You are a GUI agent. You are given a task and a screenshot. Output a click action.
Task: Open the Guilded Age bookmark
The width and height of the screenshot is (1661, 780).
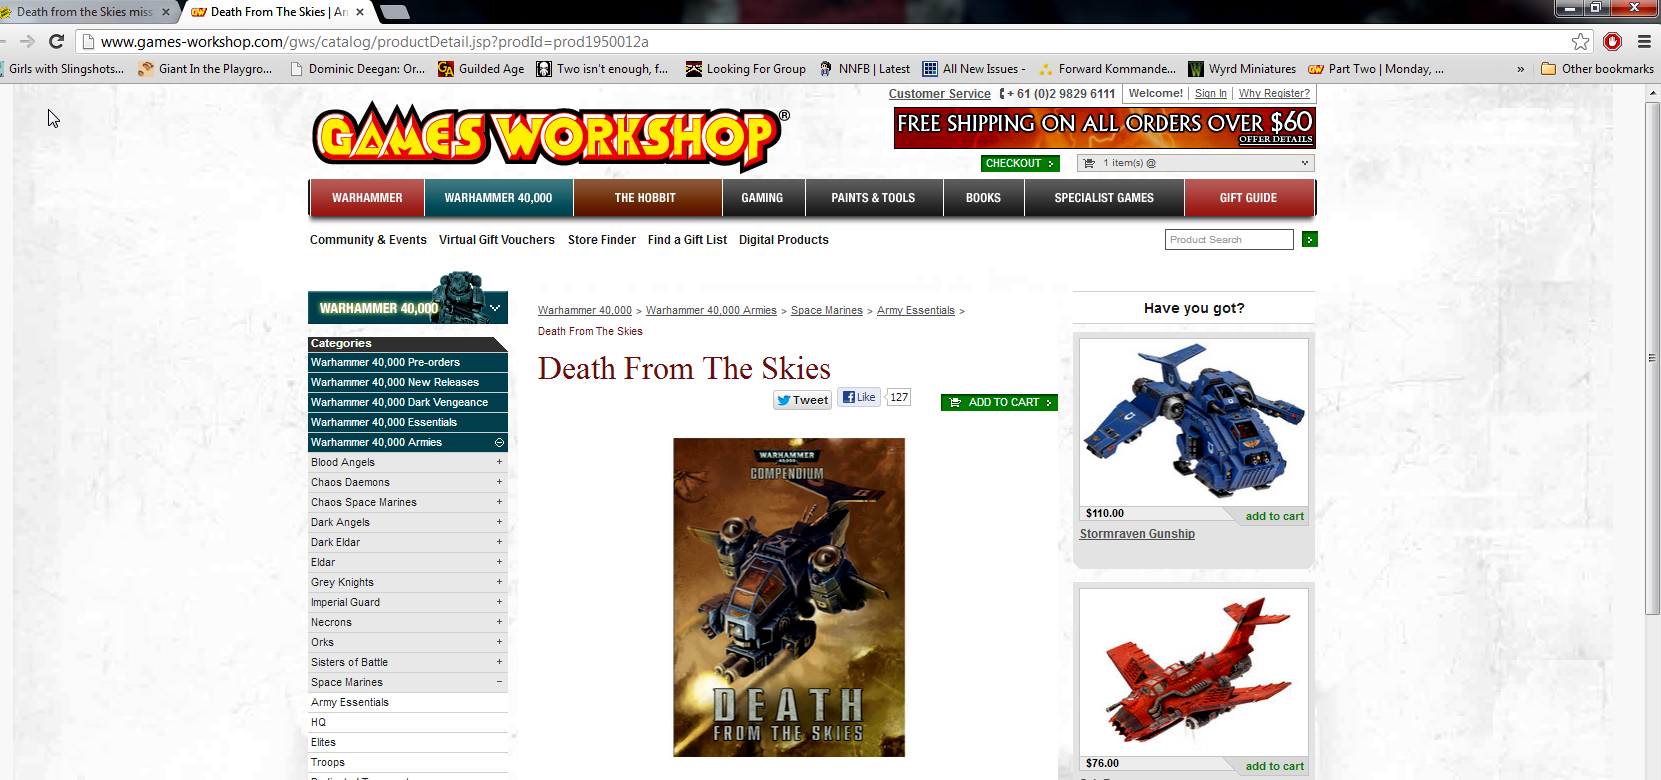pos(481,69)
